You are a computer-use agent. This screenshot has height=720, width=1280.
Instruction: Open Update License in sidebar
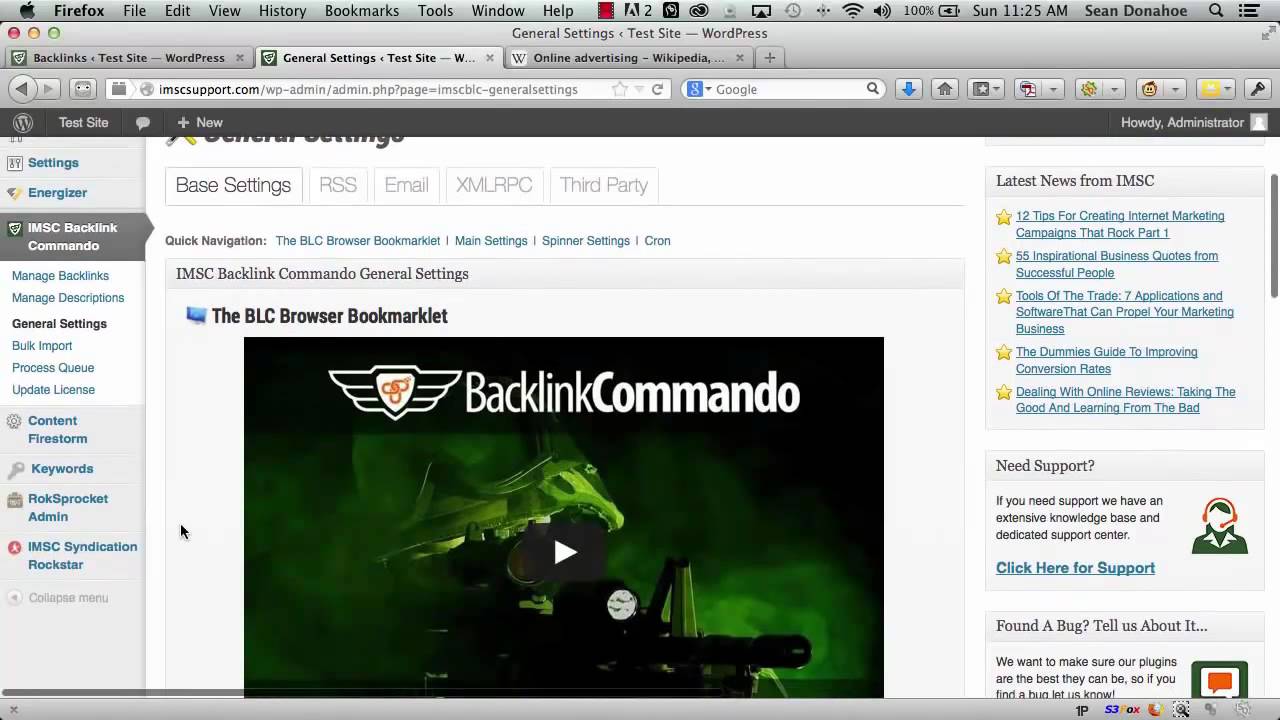point(53,390)
